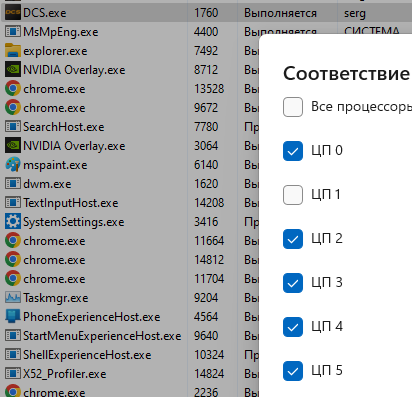Select the TextInputHost.exe process name

coord(71,203)
